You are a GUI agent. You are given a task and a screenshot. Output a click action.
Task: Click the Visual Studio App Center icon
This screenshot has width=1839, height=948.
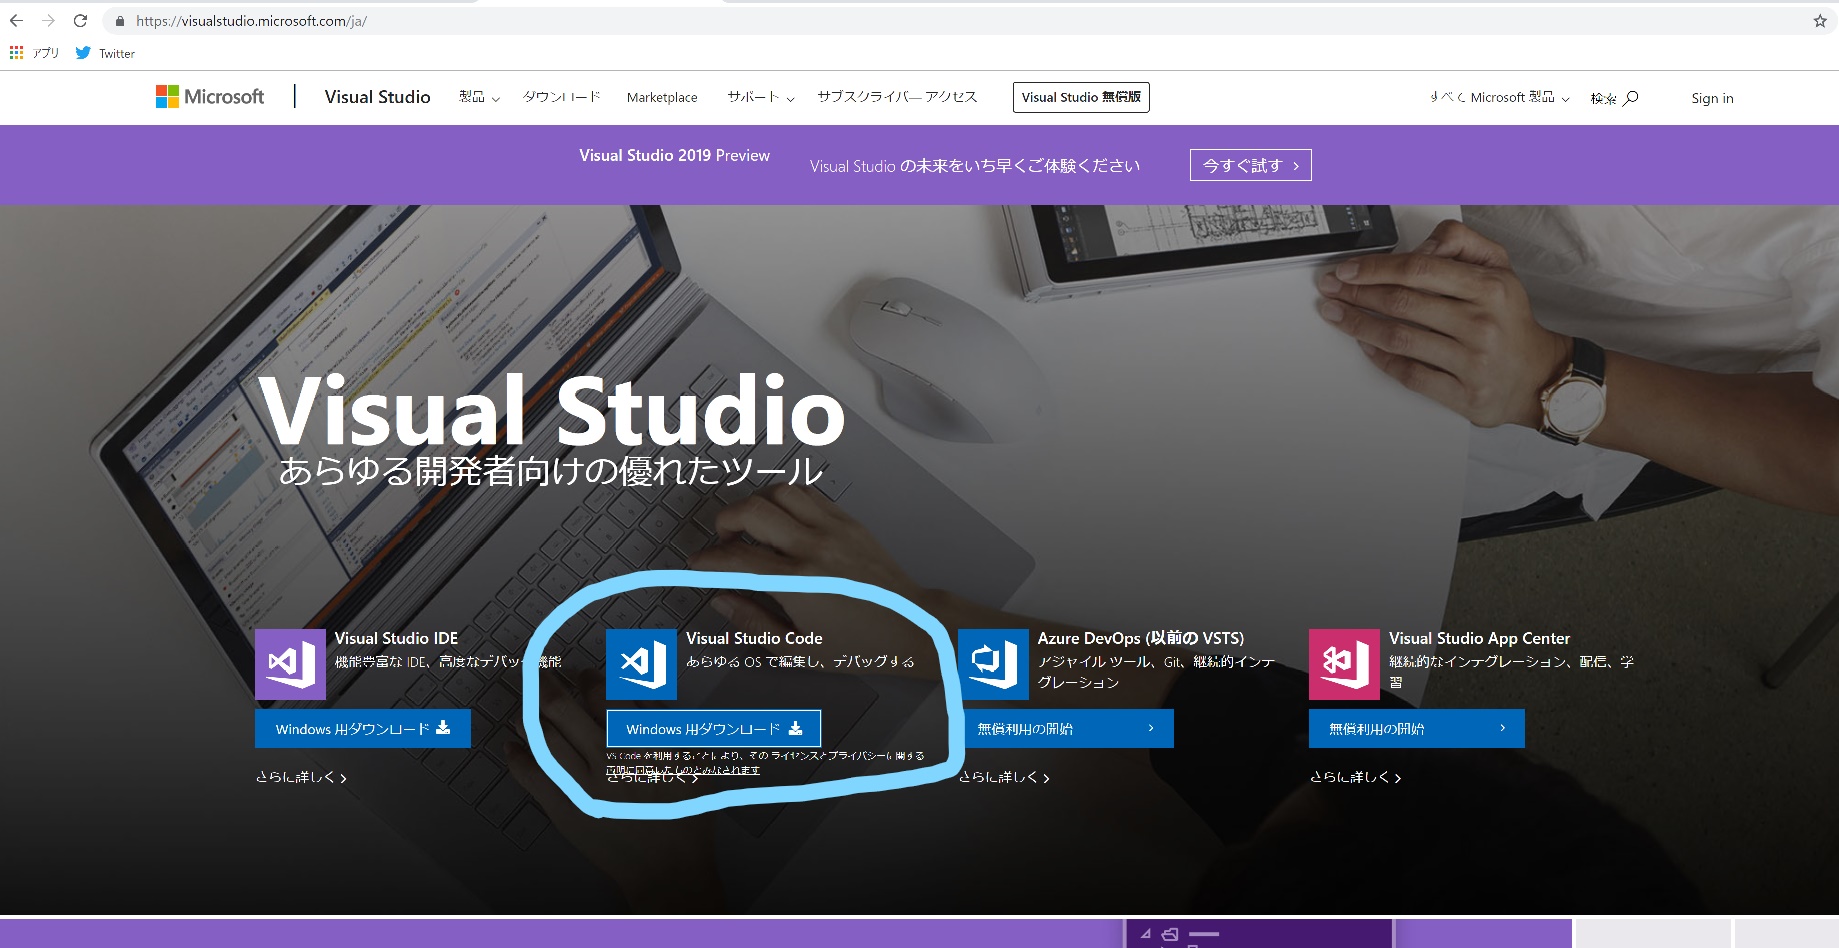pyautogui.click(x=1344, y=664)
